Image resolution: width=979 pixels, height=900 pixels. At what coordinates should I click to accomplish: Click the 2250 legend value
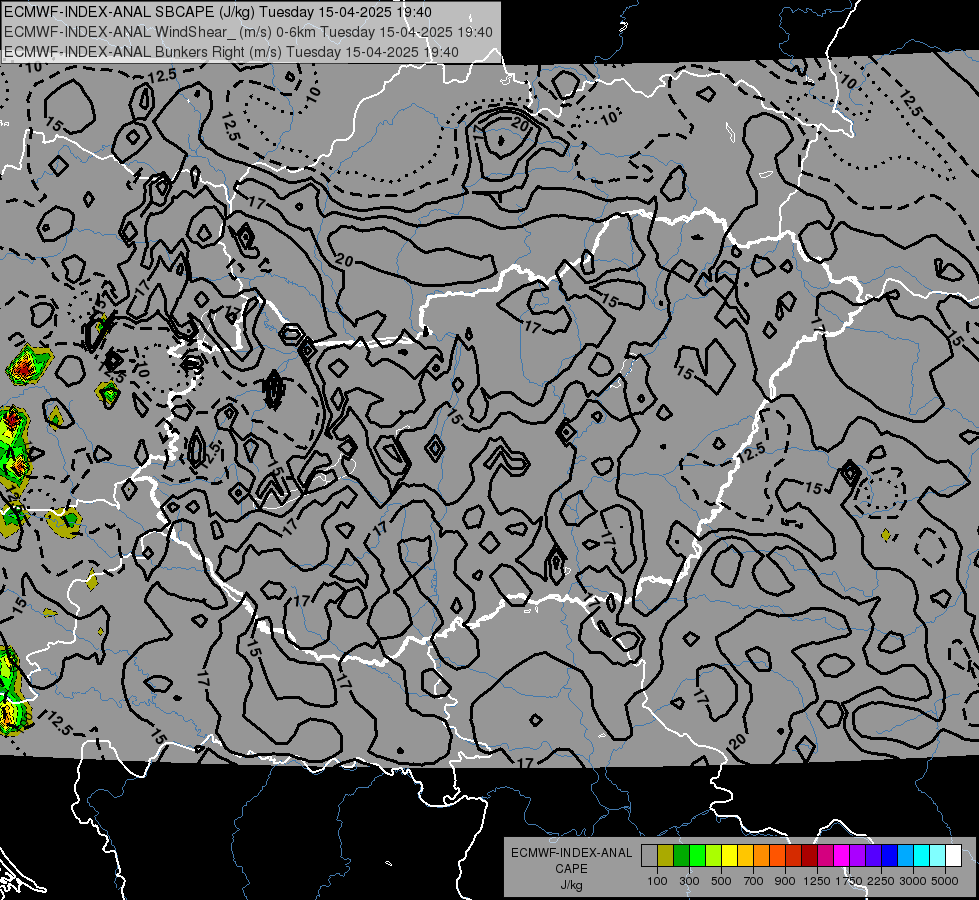[x=881, y=881]
